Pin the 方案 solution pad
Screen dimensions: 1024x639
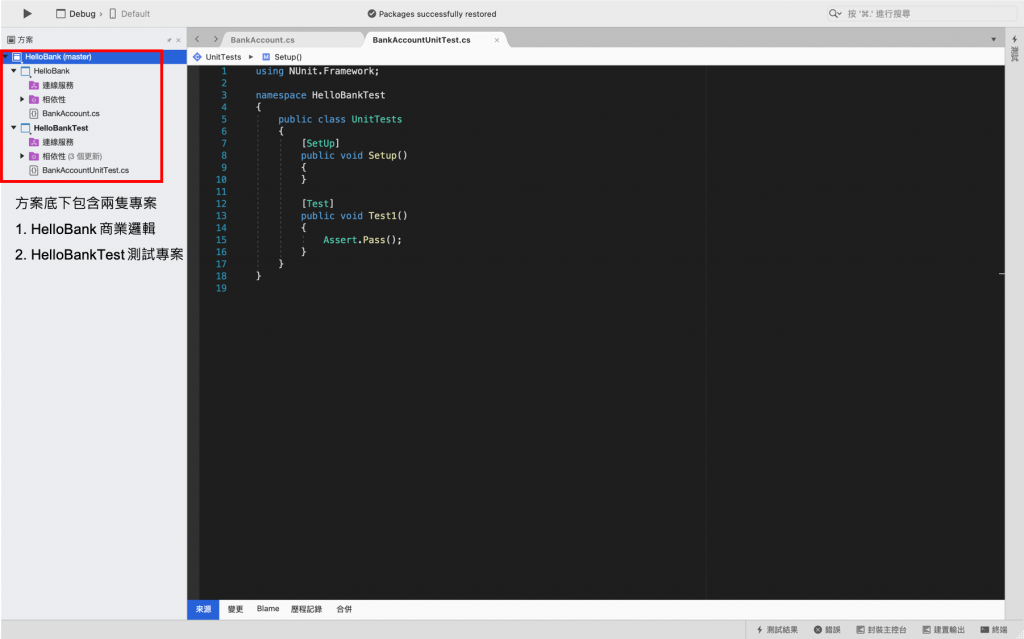click(x=169, y=40)
